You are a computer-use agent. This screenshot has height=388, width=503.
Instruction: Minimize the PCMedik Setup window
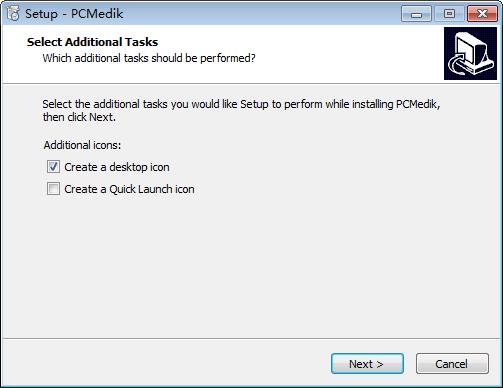pyautogui.click(x=416, y=14)
